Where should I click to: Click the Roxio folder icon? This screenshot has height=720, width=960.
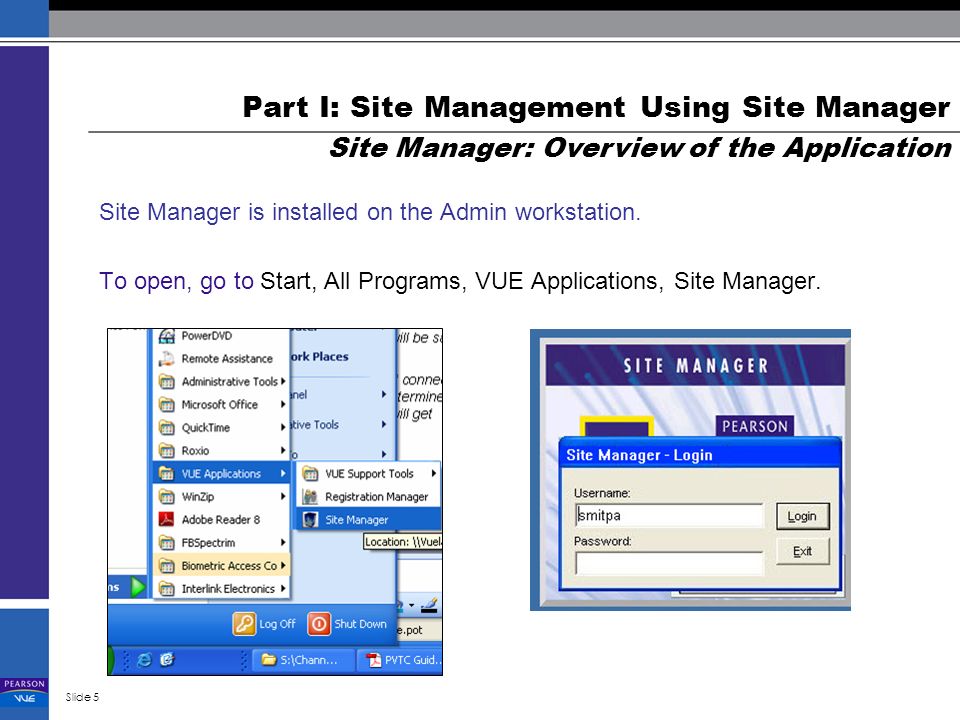[x=167, y=451]
